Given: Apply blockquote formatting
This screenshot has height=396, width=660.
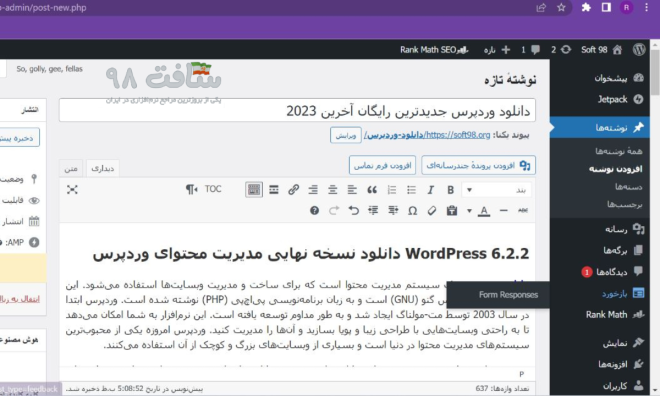Looking at the screenshot, I should coord(372,190).
